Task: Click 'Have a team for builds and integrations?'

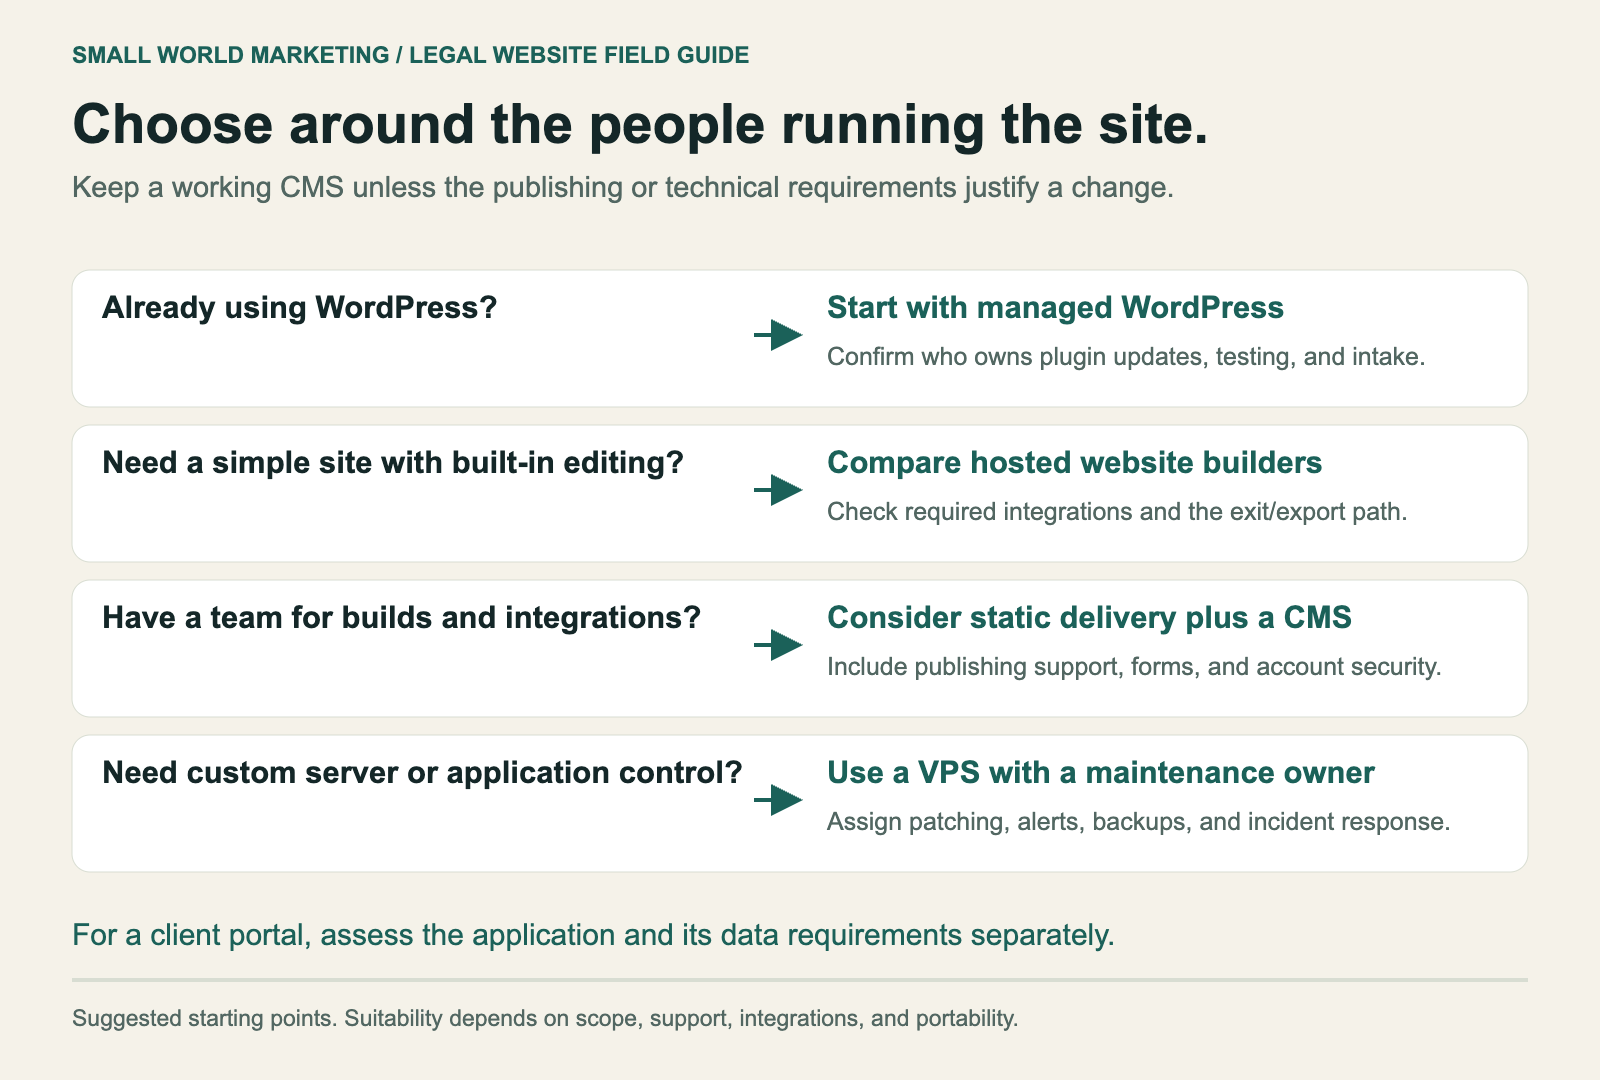Action: pos(401,617)
